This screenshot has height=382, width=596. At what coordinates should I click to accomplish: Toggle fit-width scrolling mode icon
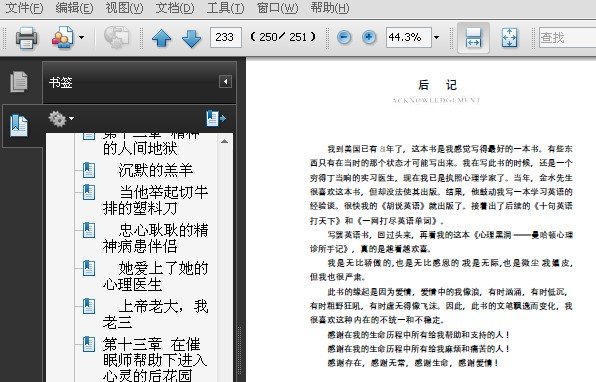(473, 38)
